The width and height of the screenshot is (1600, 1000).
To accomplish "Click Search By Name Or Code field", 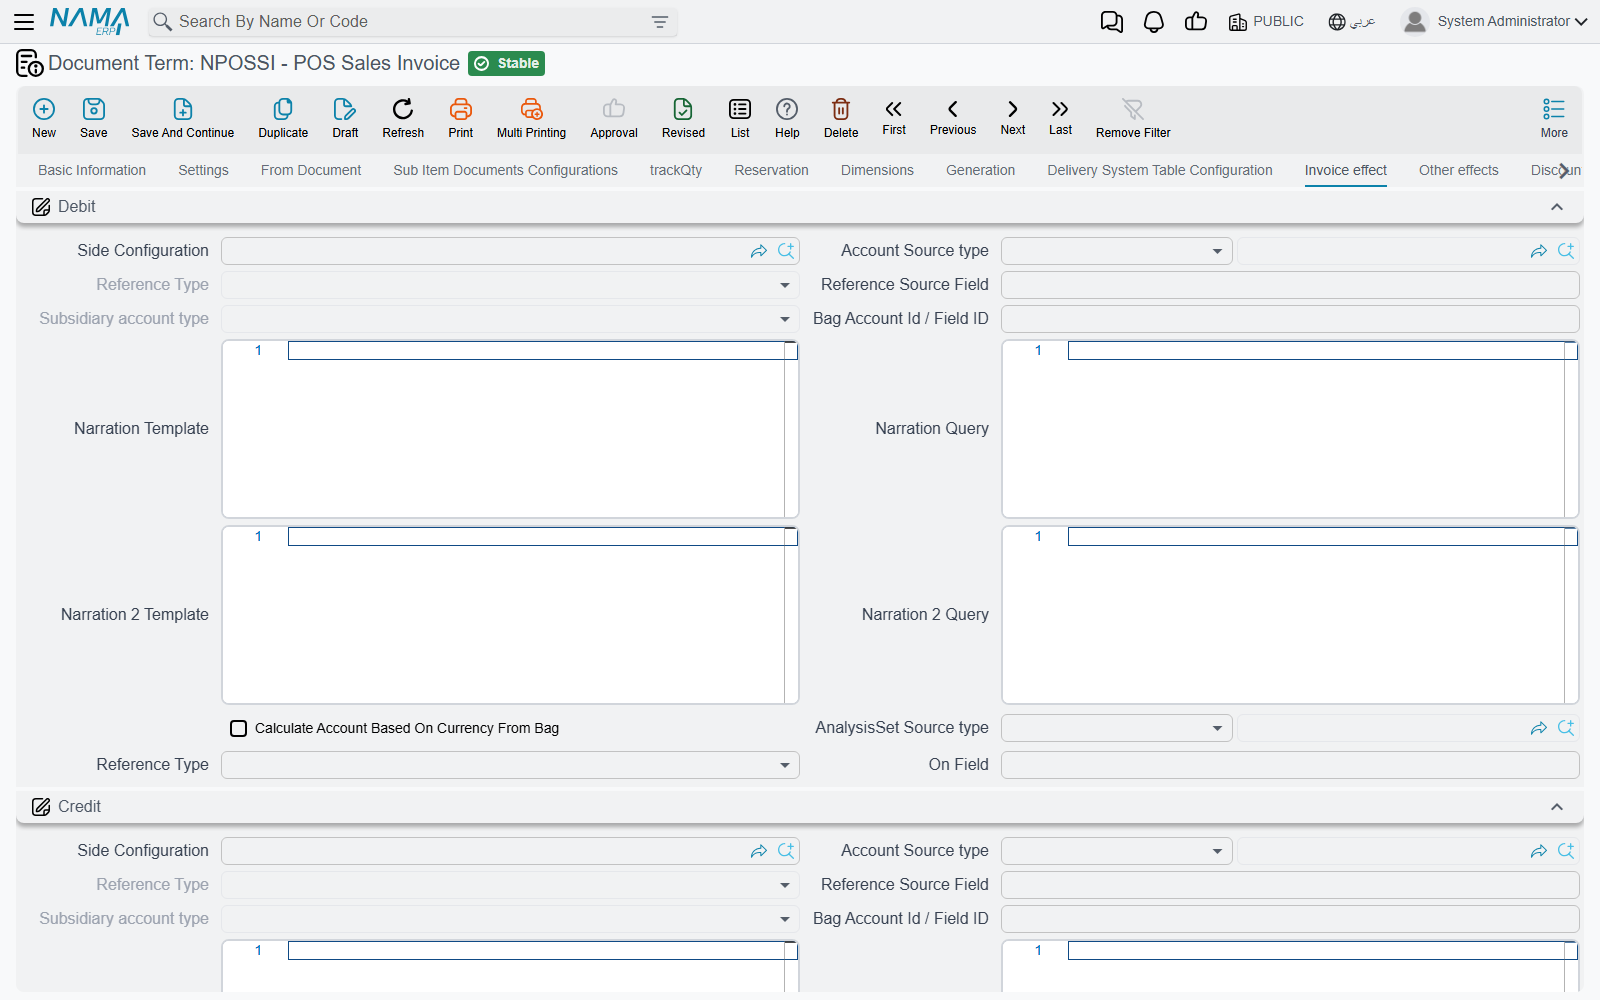I will pyautogui.click(x=412, y=22).
